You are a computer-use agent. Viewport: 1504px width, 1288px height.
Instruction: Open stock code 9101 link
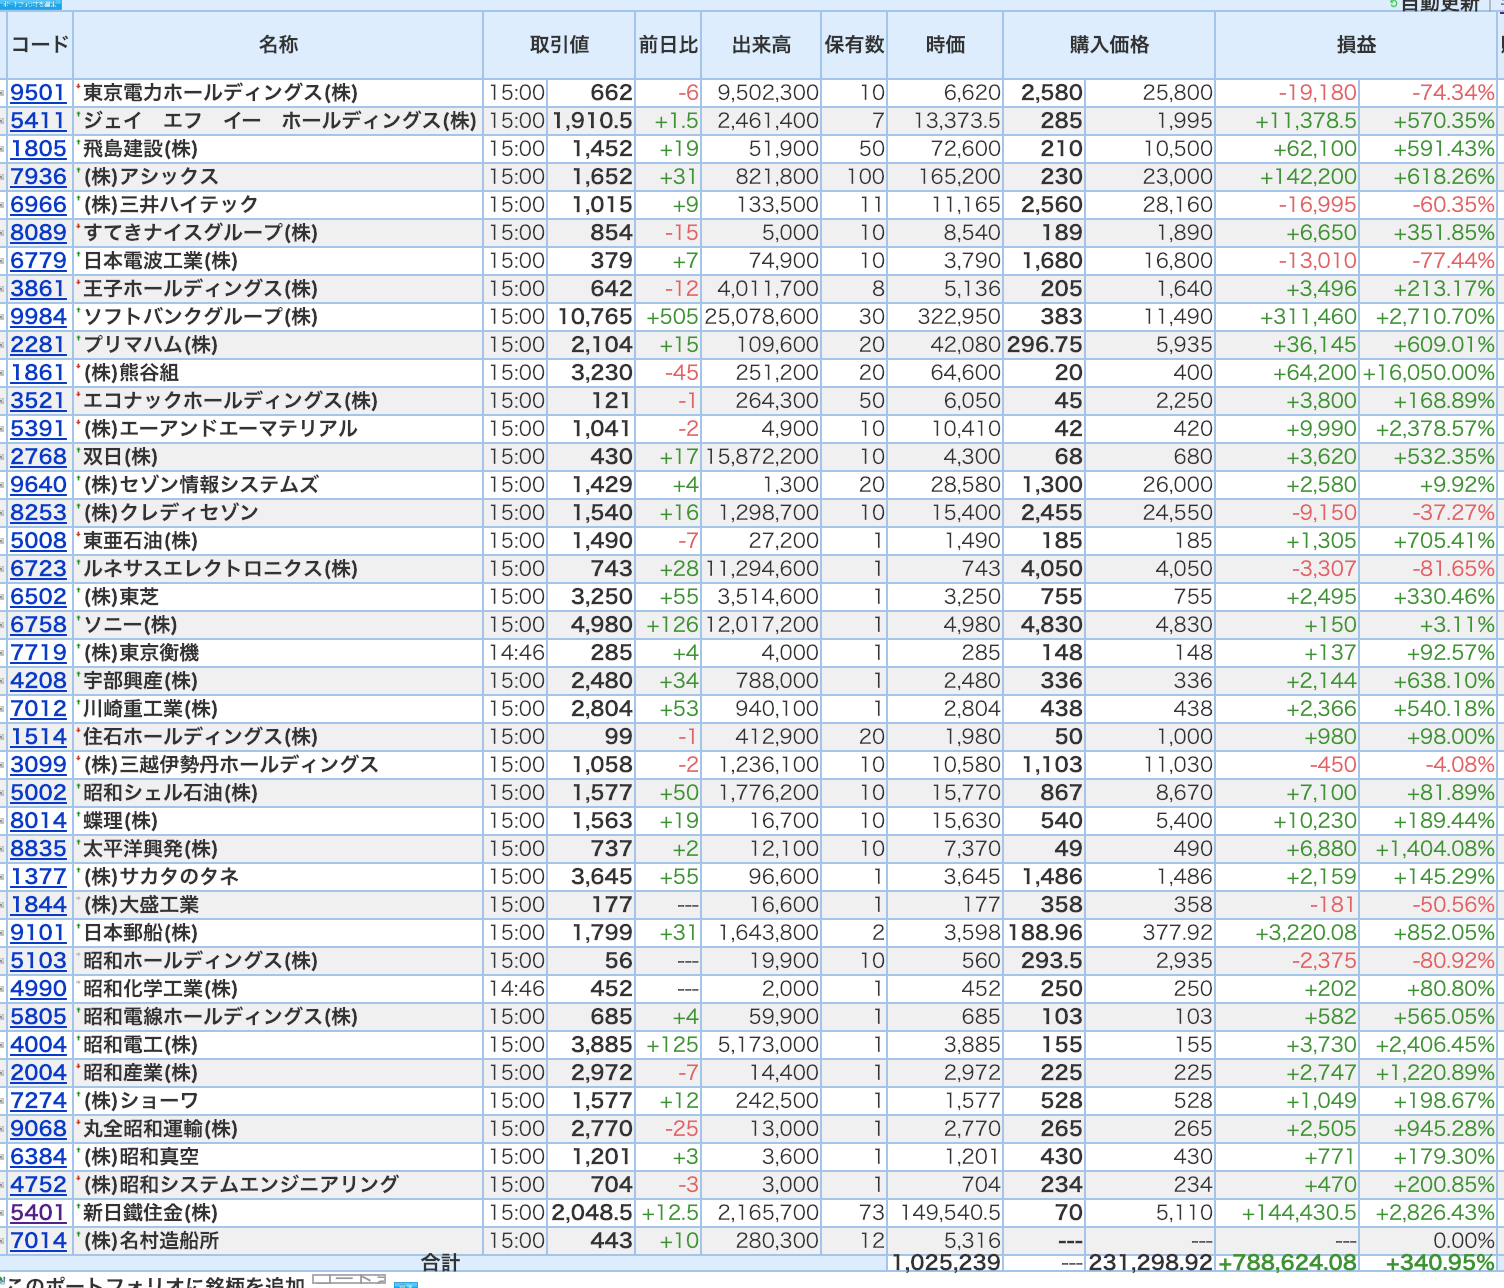(x=38, y=933)
